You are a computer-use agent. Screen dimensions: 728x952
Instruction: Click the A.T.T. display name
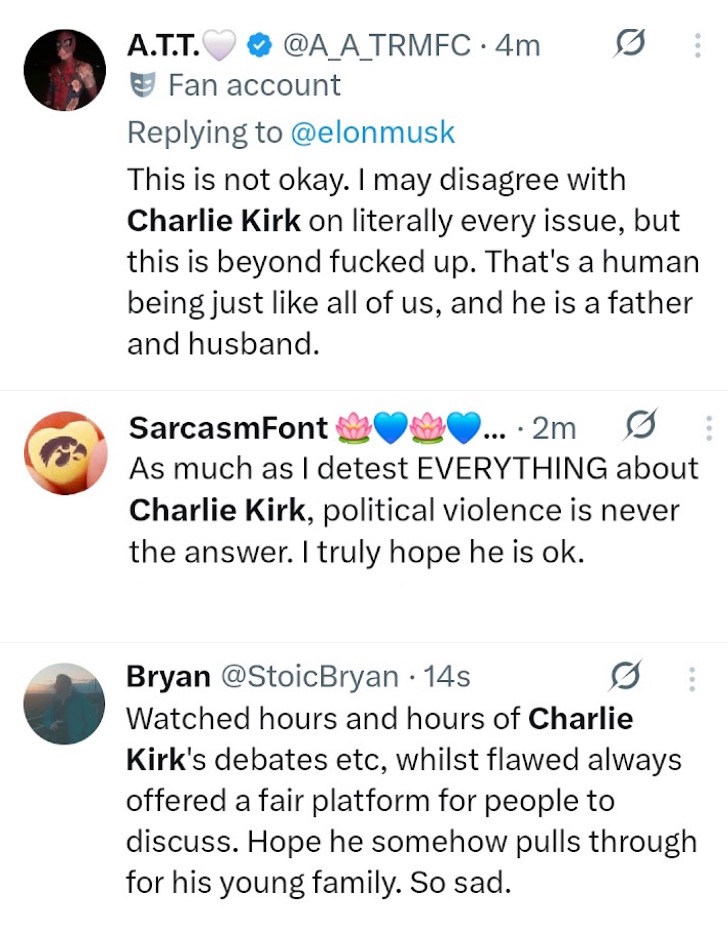[x=164, y=44]
